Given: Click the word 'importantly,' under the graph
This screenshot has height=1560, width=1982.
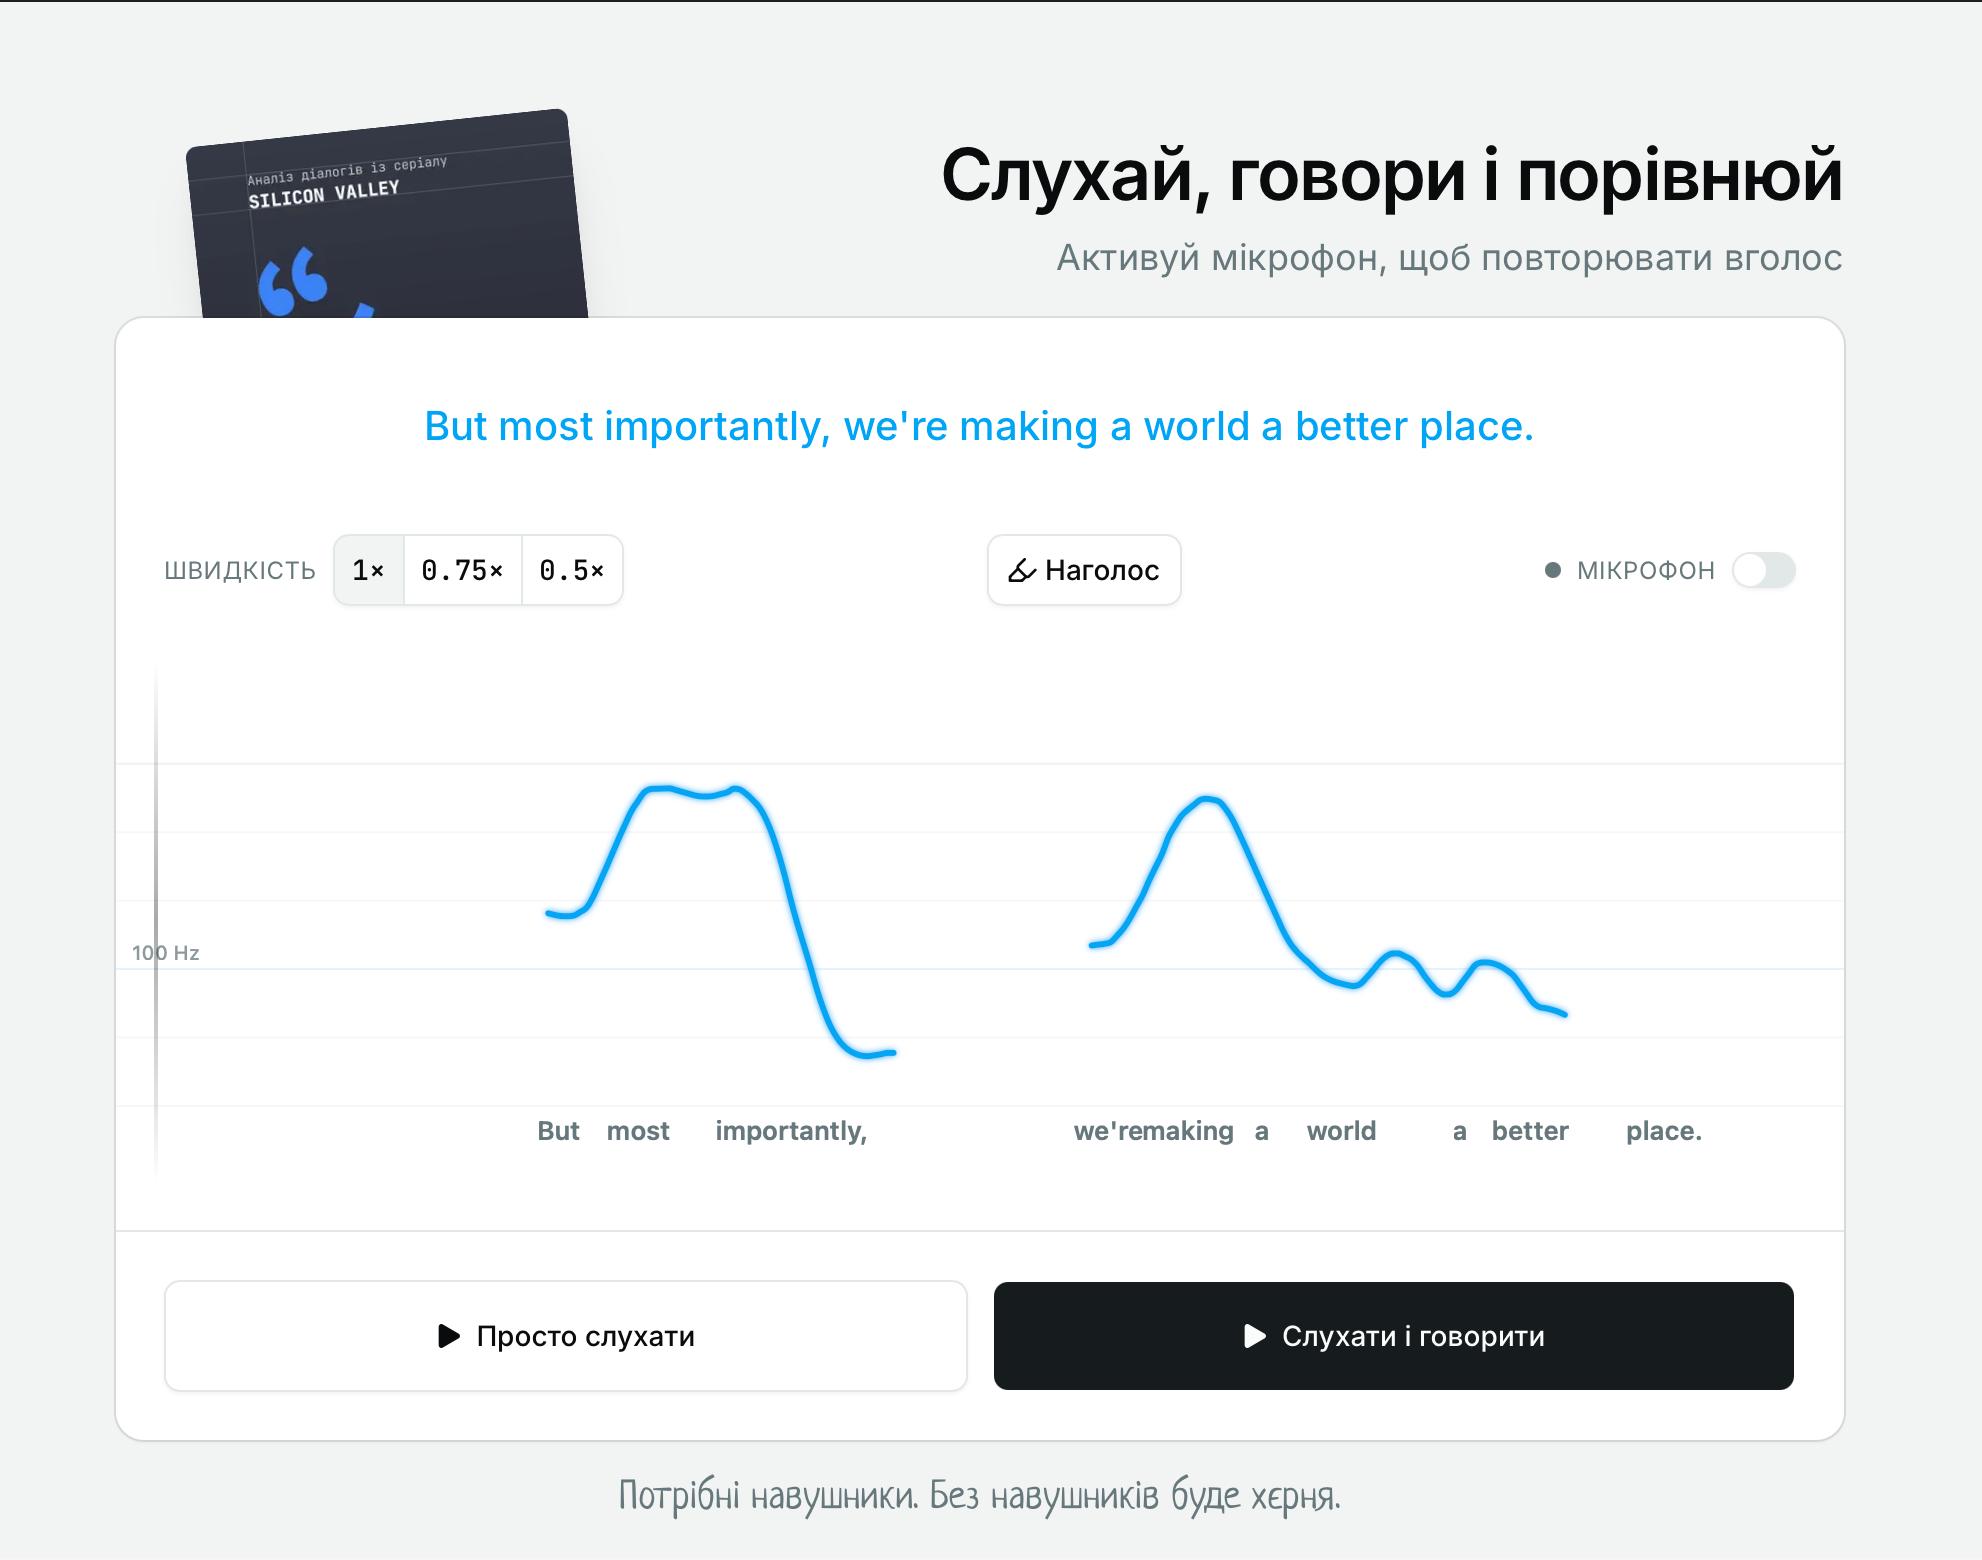Looking at the screenshot, I should point(791,1131).
